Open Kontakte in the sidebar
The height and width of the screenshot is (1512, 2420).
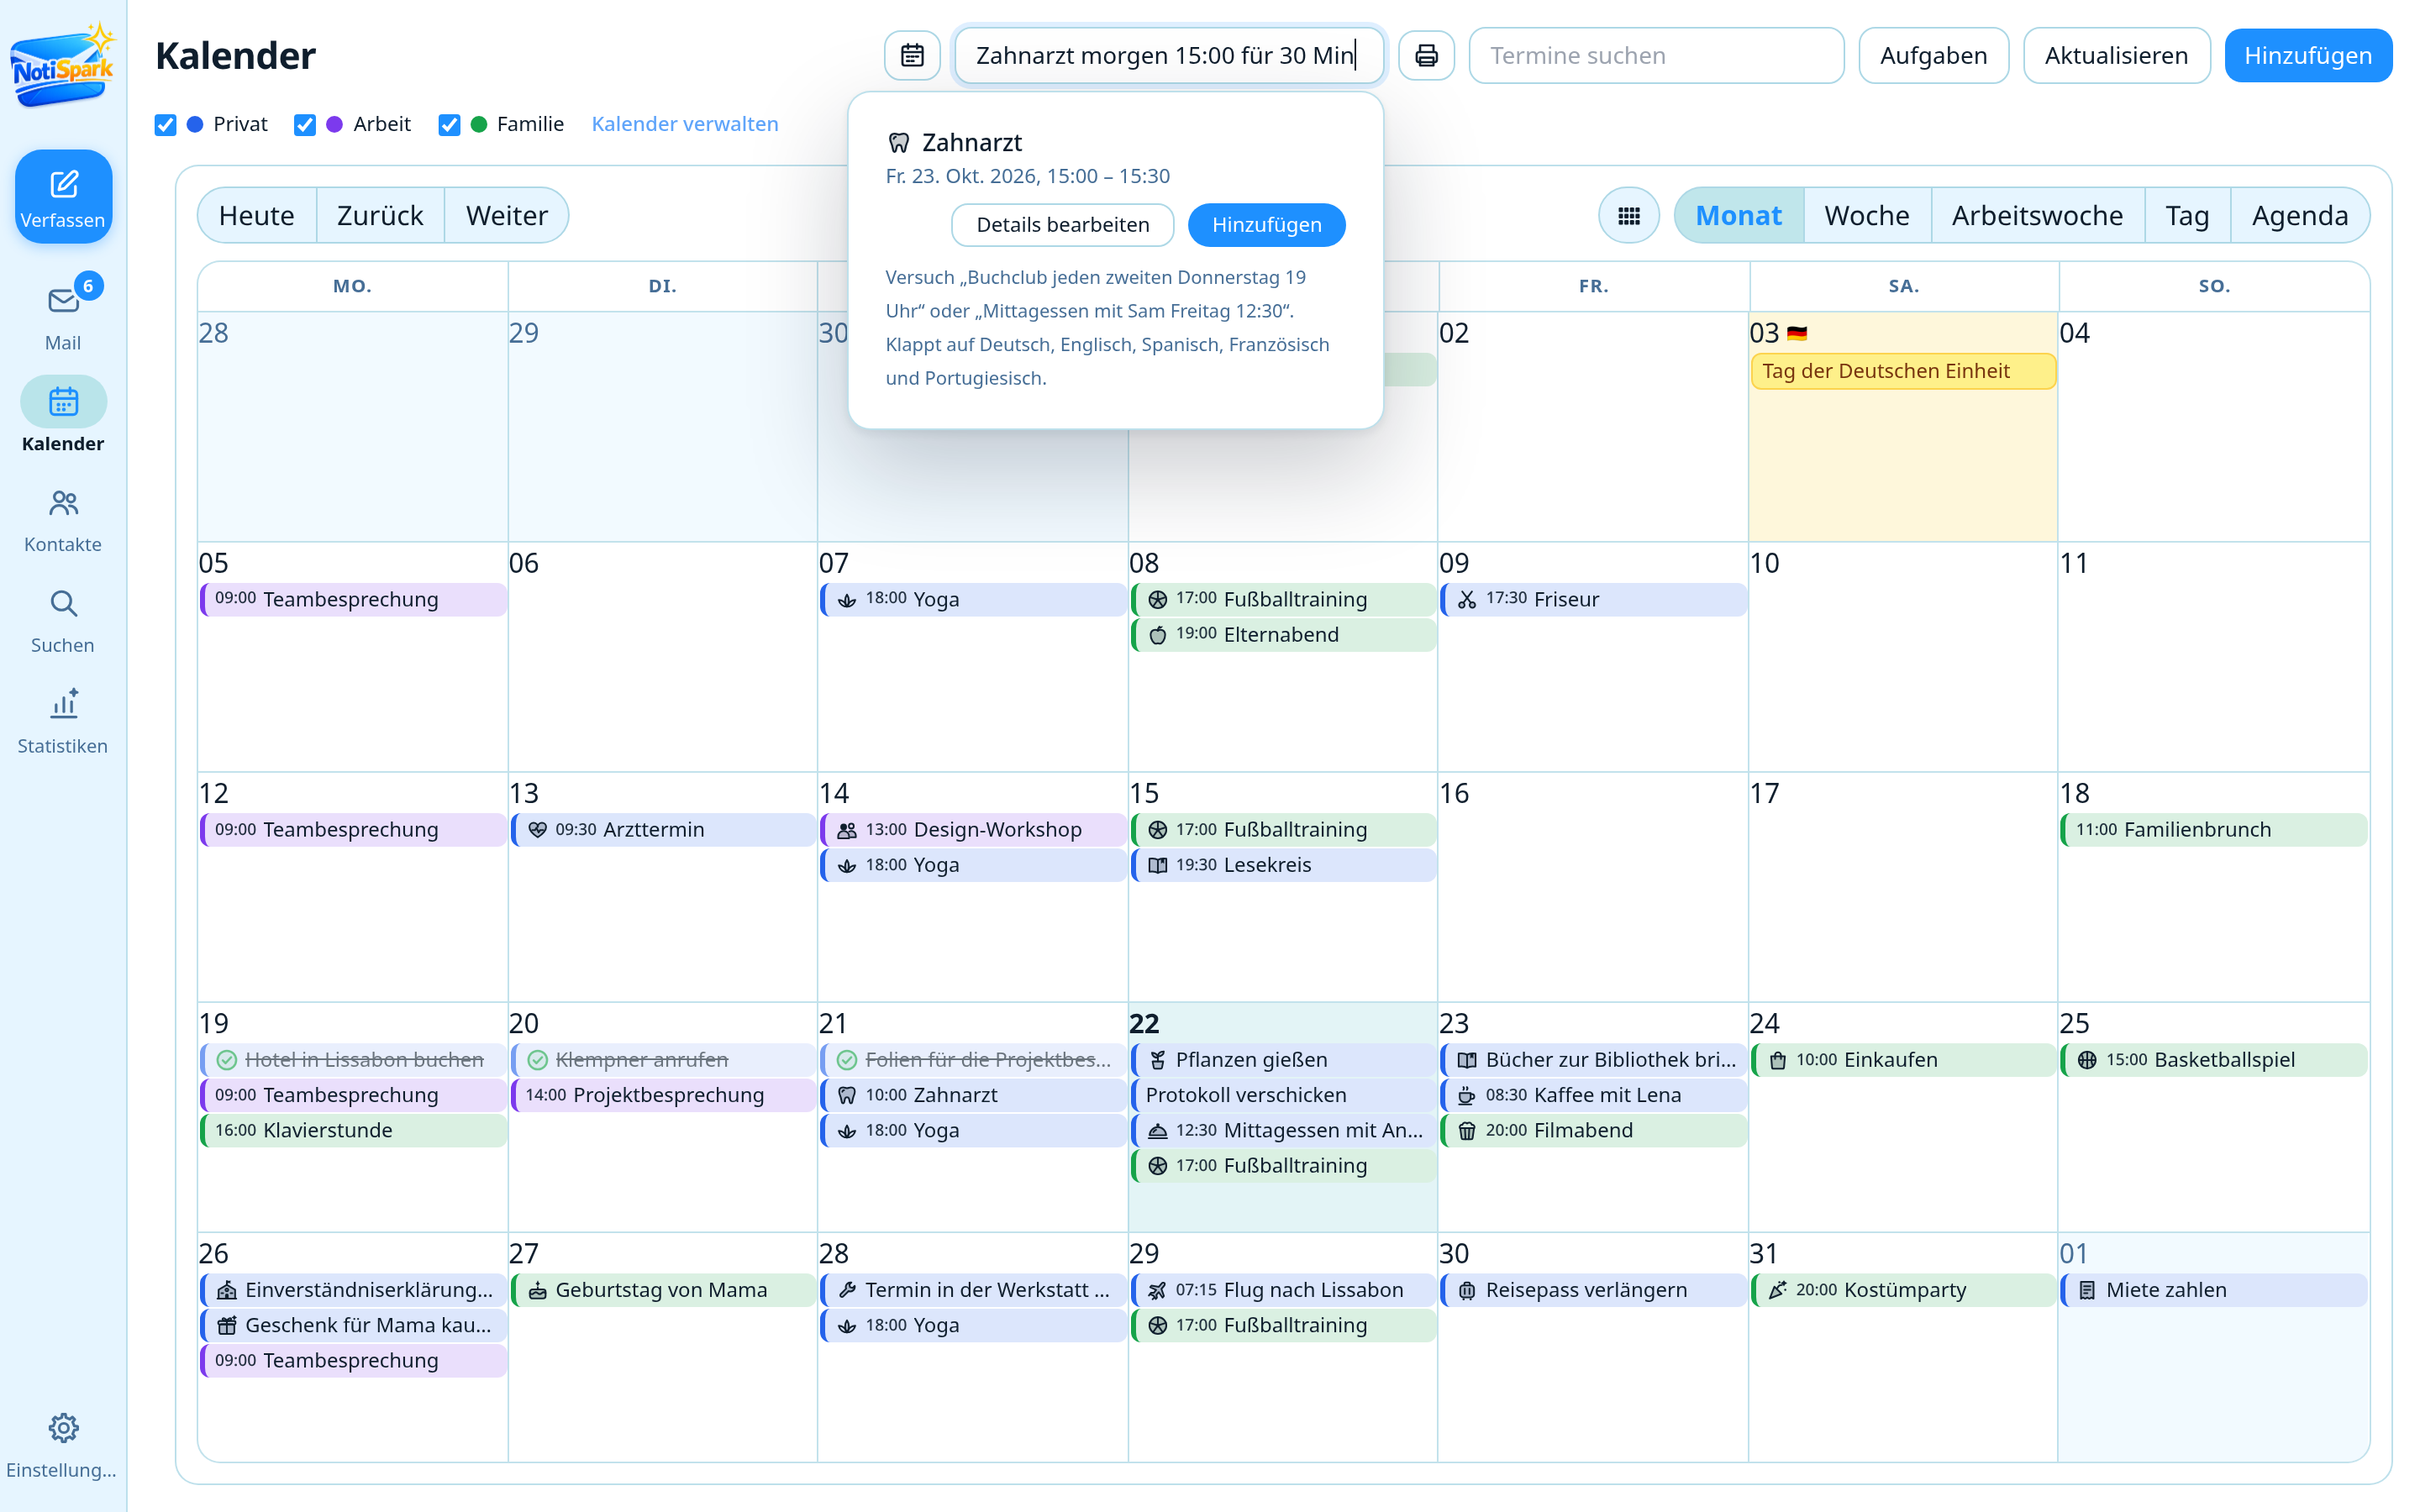(x=63, y=521)
